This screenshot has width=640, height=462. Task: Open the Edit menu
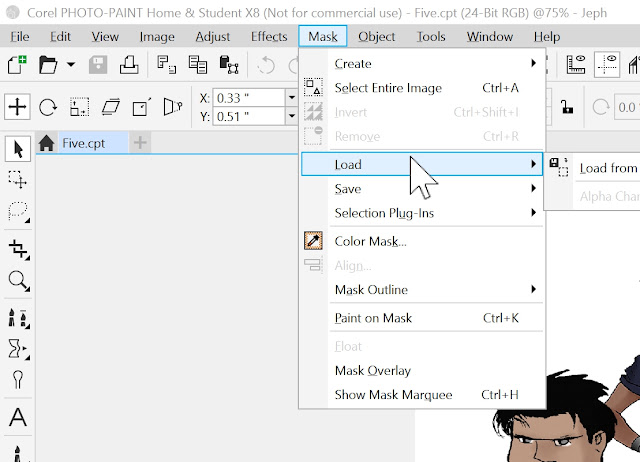(60, 37)
